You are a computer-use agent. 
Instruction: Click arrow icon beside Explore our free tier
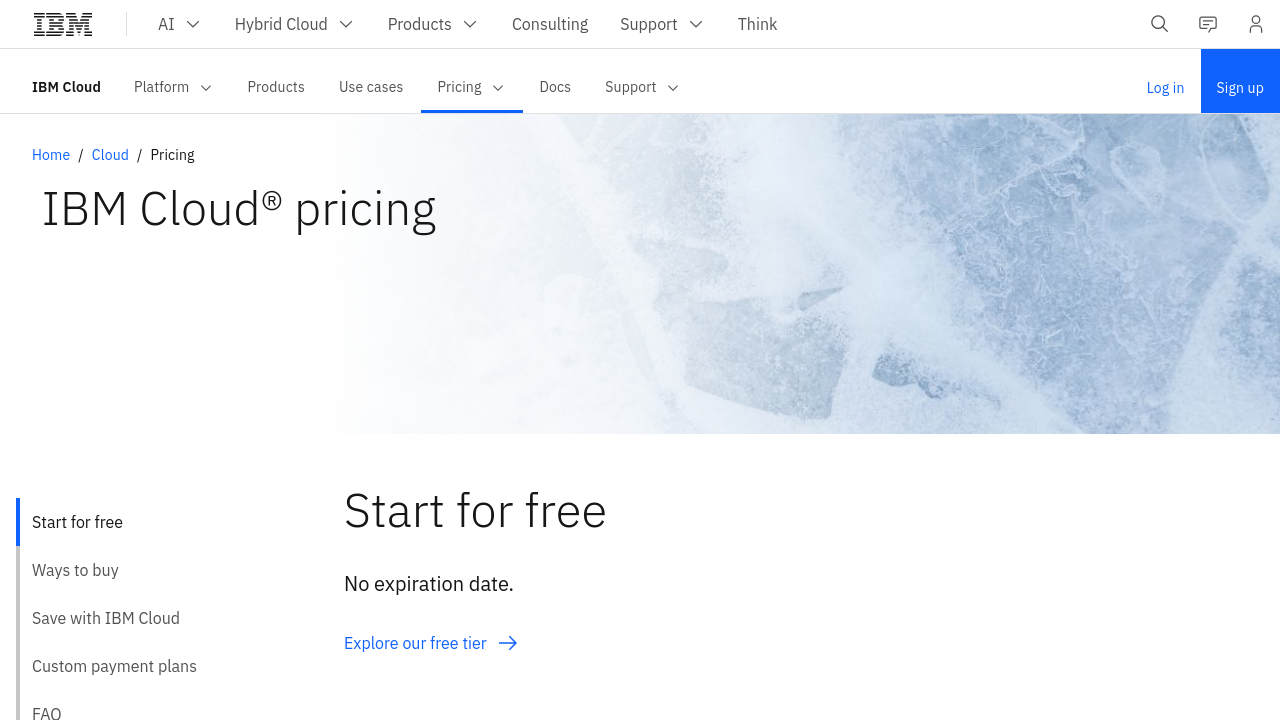coord(508,643)
